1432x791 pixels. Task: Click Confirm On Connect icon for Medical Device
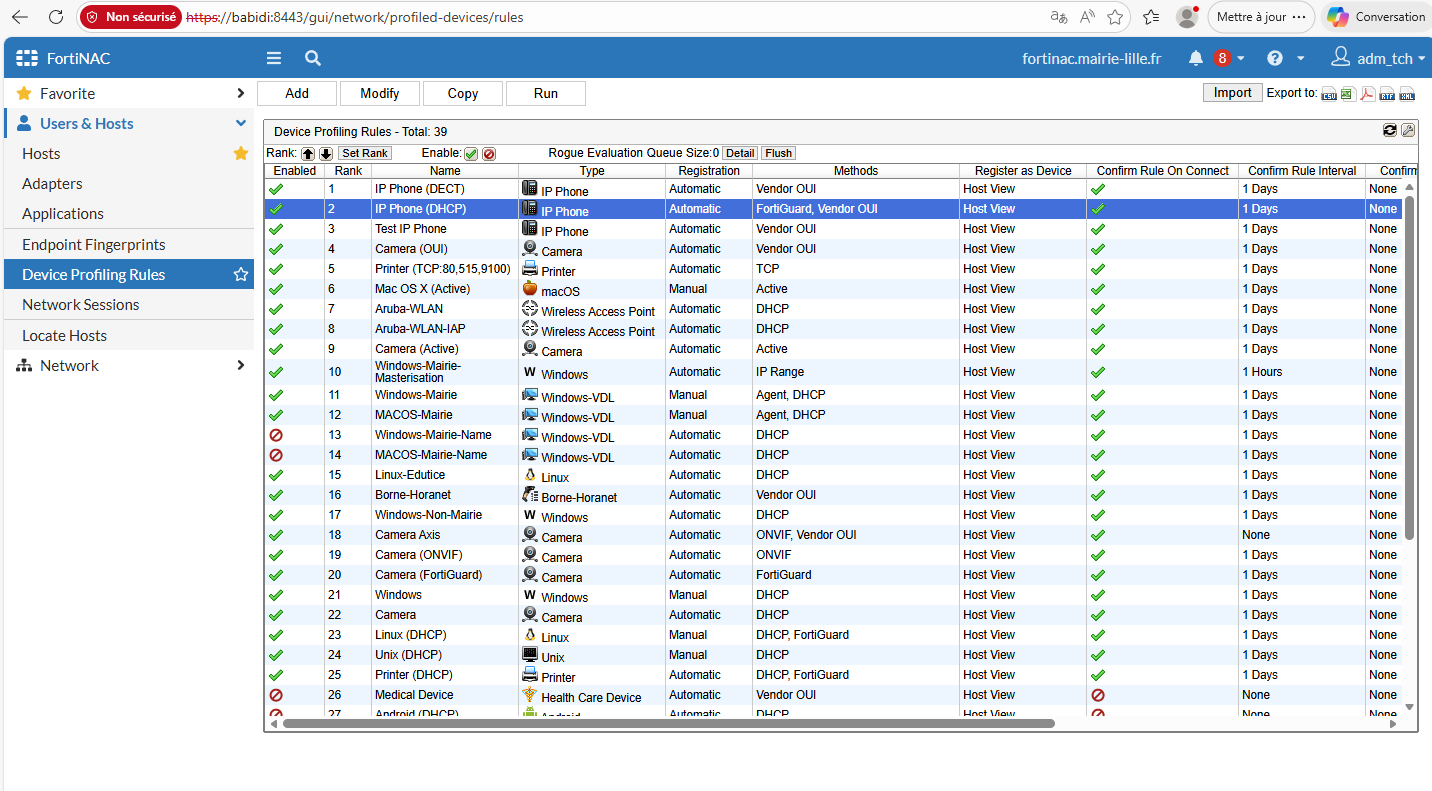[x=1098, y=695]
